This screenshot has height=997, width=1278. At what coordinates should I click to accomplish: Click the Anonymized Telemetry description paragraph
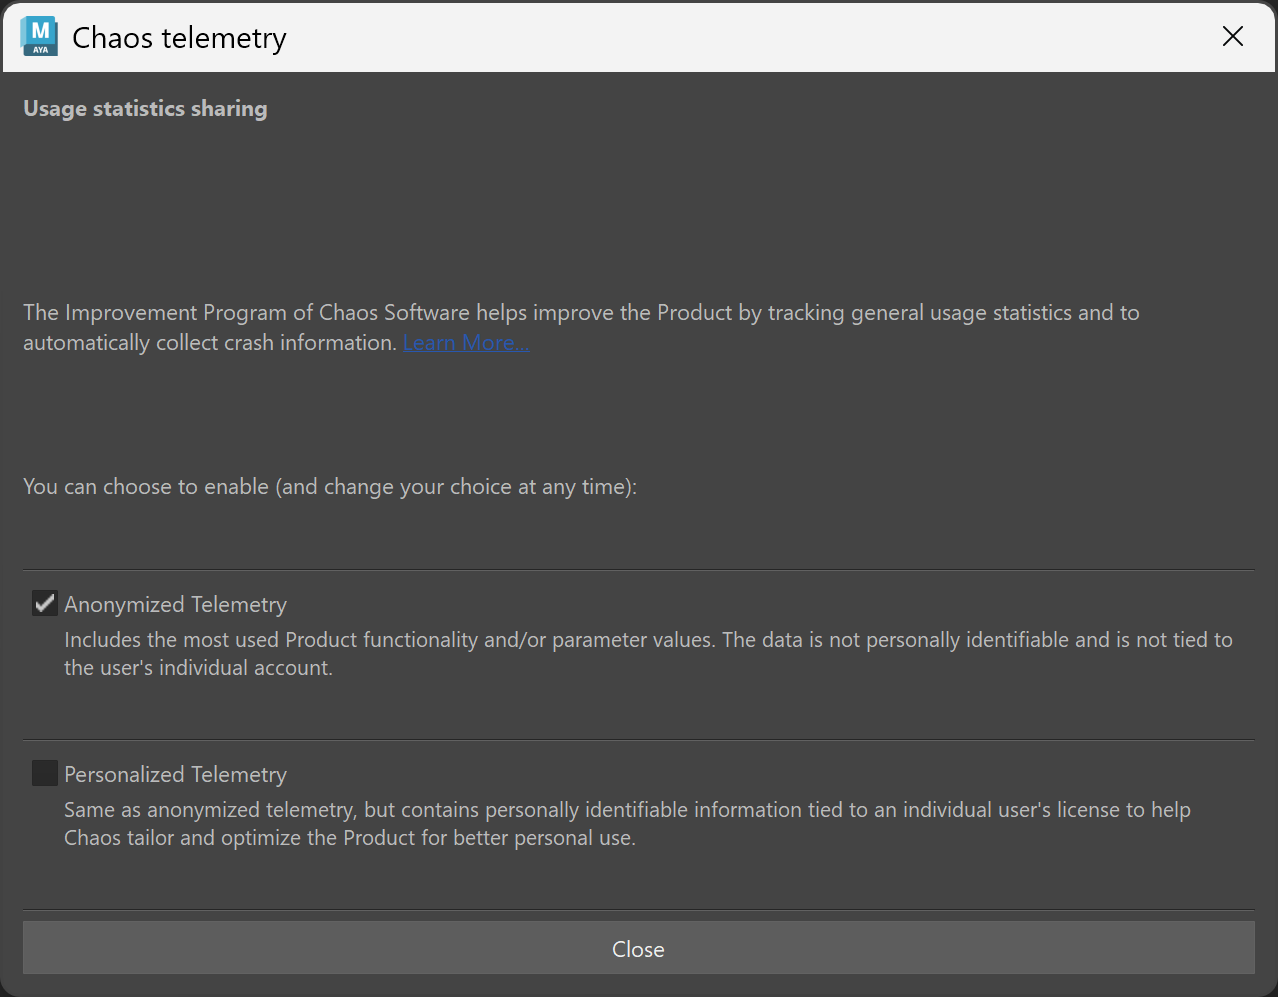648,654
